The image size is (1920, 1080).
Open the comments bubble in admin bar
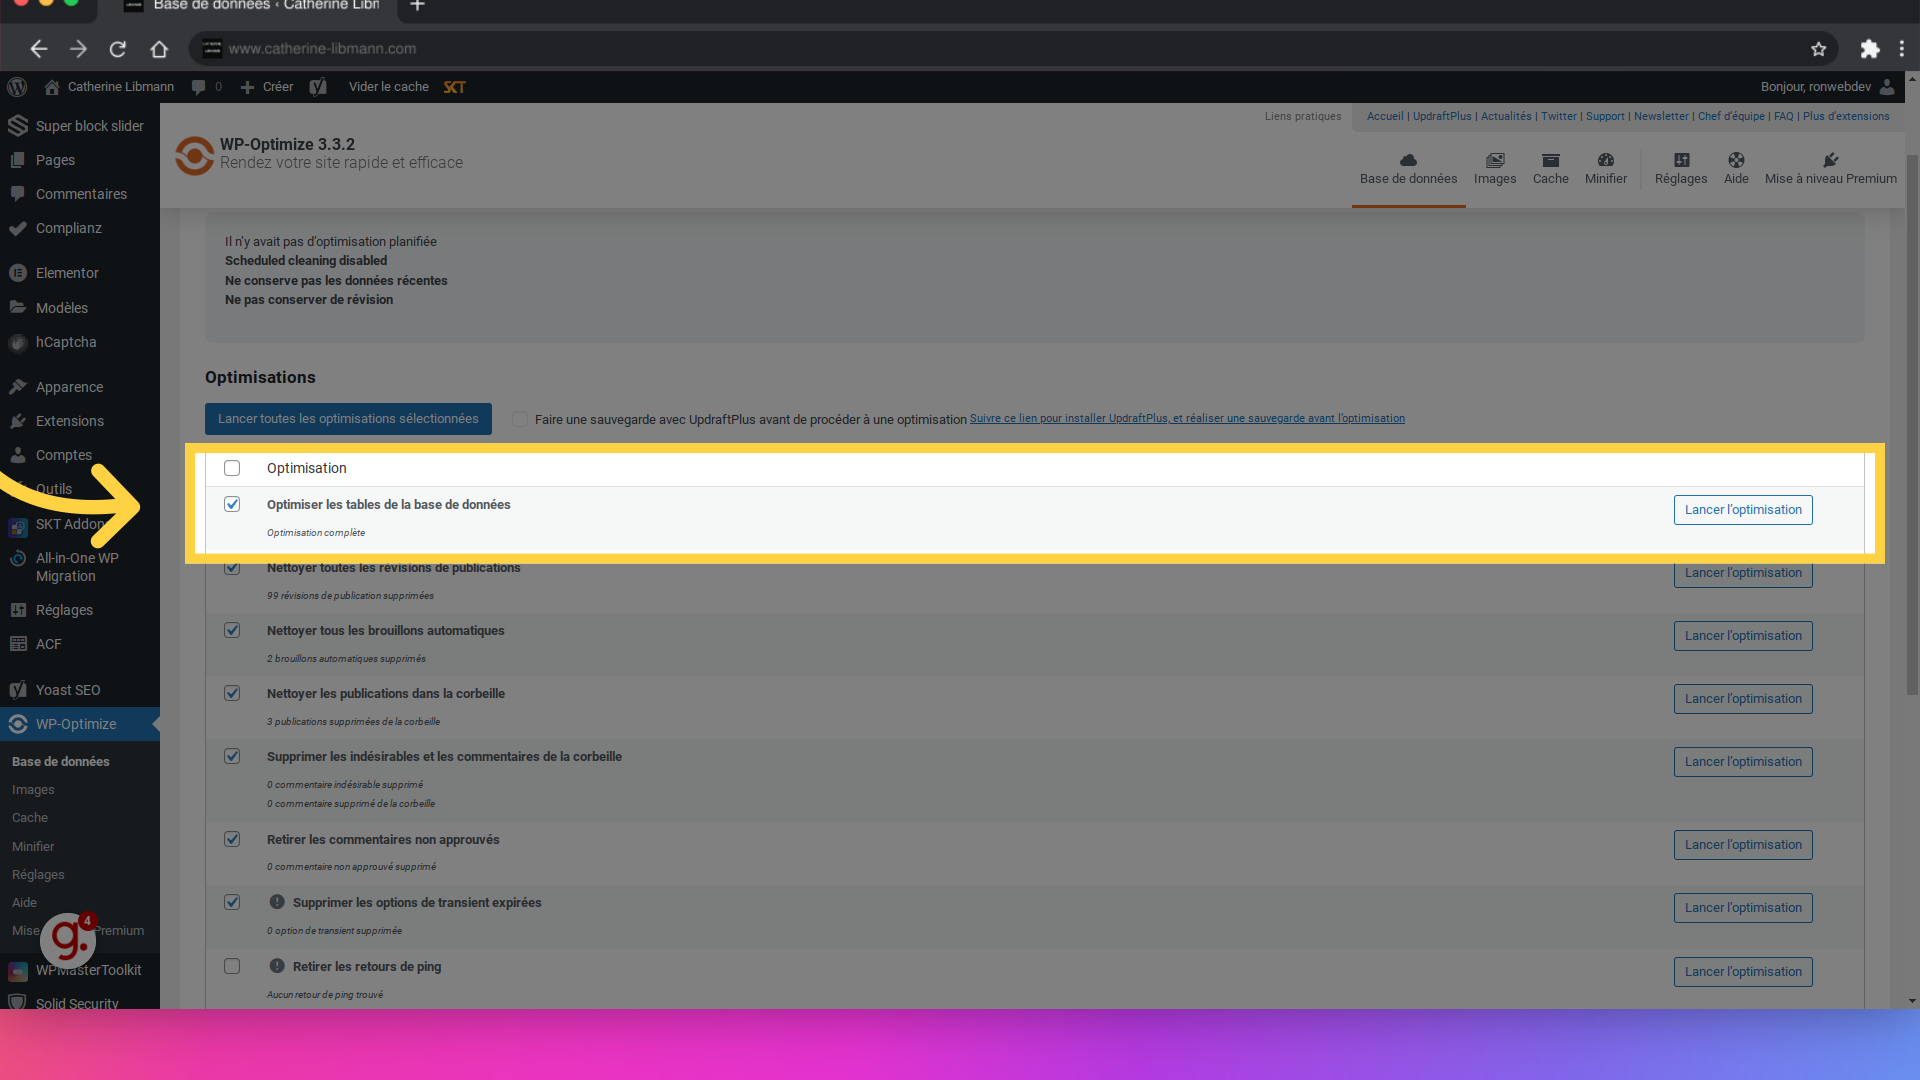tap(199, 87)
